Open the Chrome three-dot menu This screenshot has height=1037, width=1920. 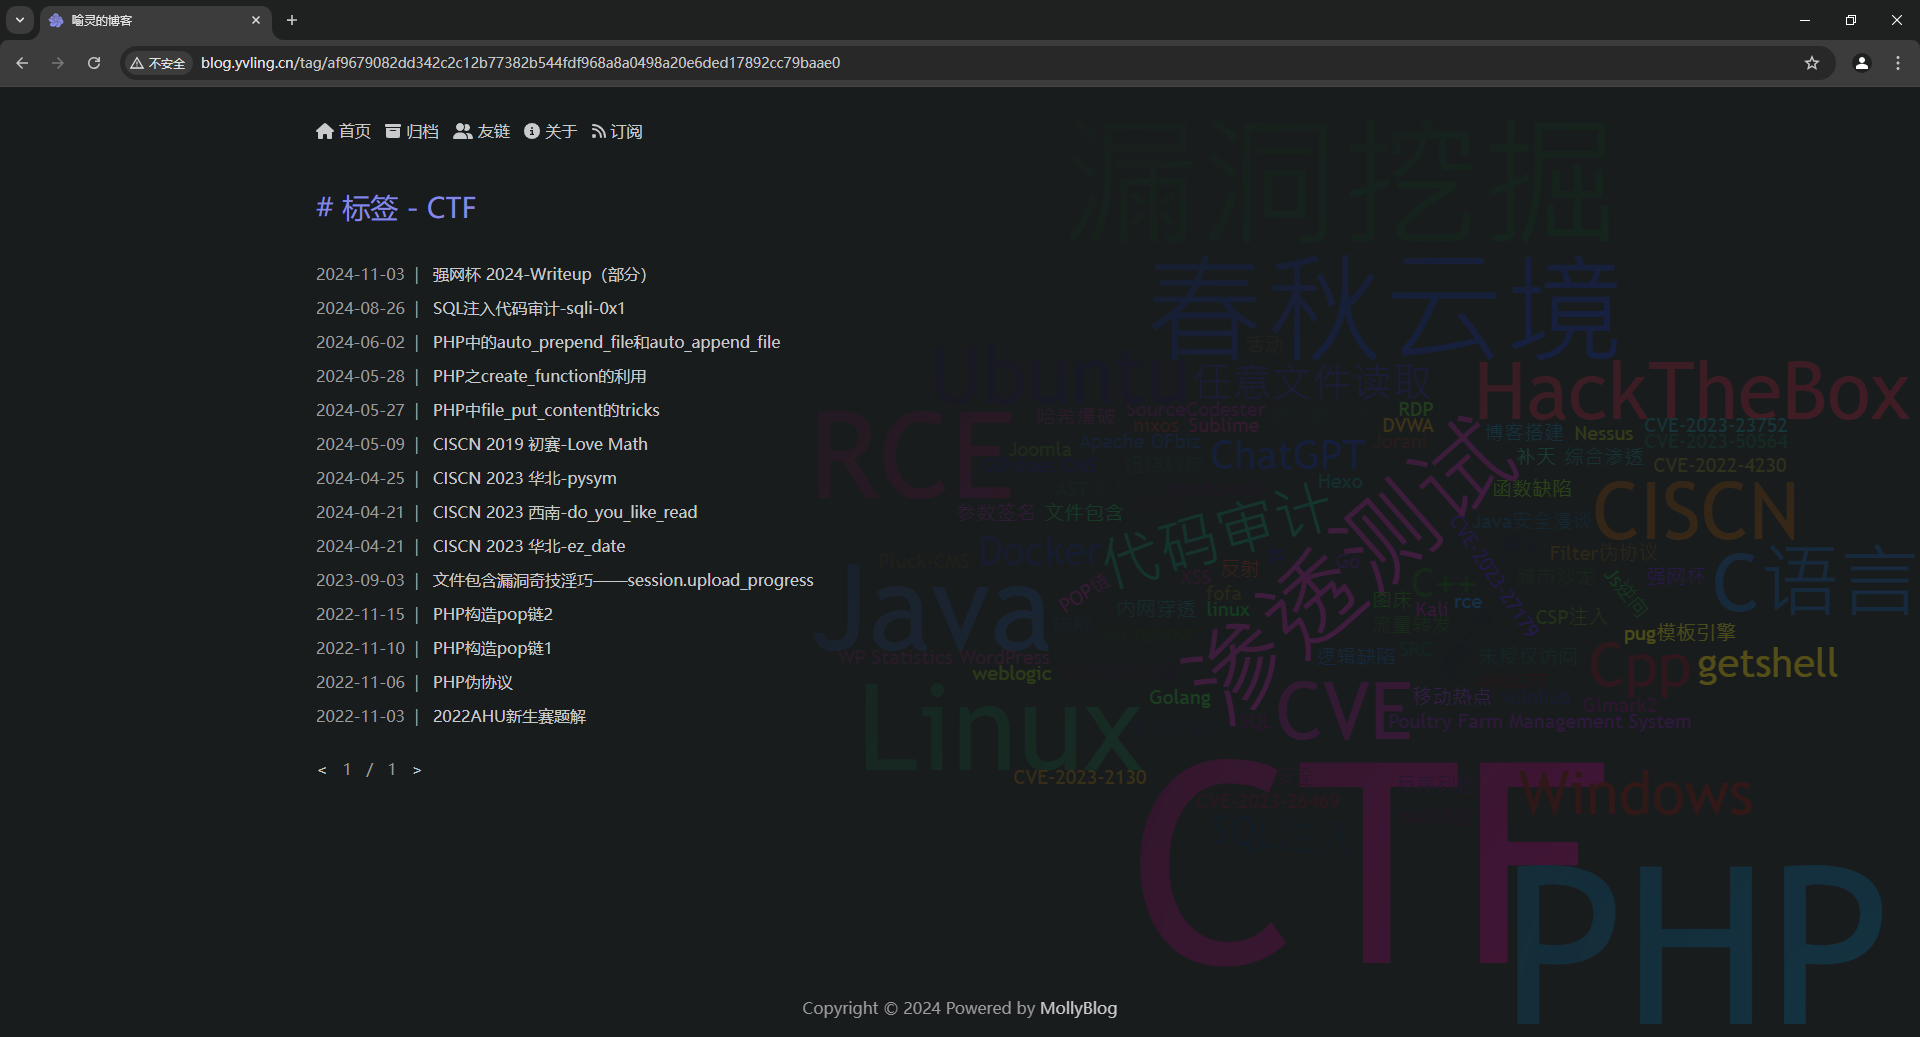point(1897,63)
